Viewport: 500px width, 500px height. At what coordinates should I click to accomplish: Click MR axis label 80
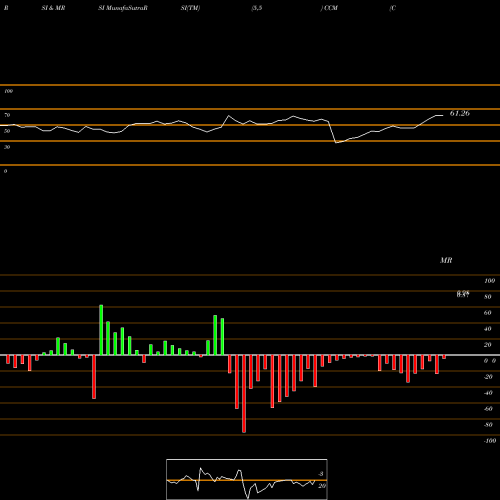tap(488, 297)
